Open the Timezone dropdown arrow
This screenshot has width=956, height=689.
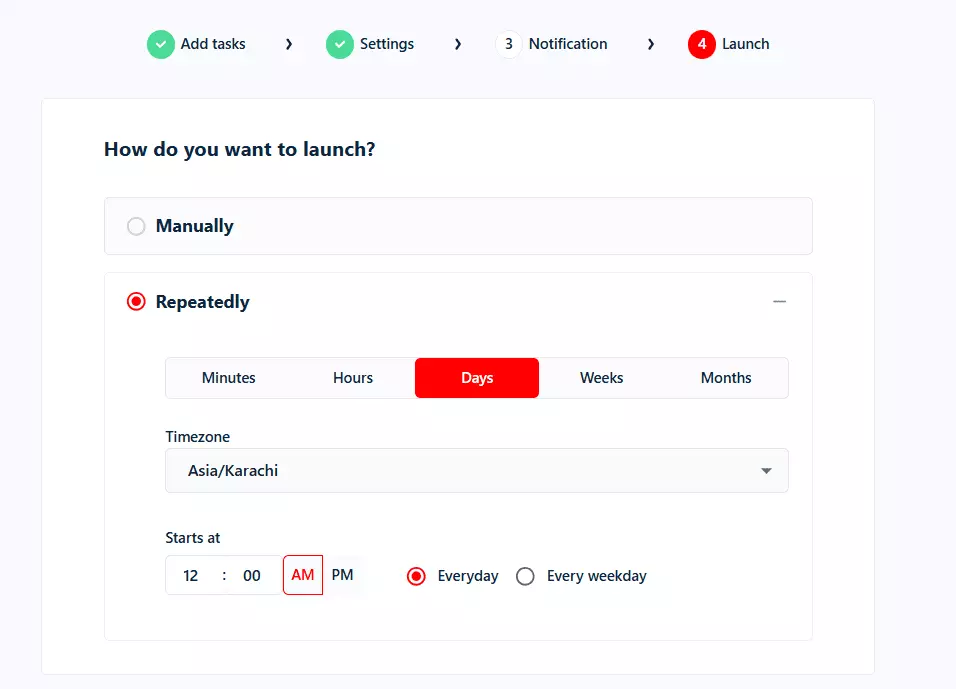[766, 471]
